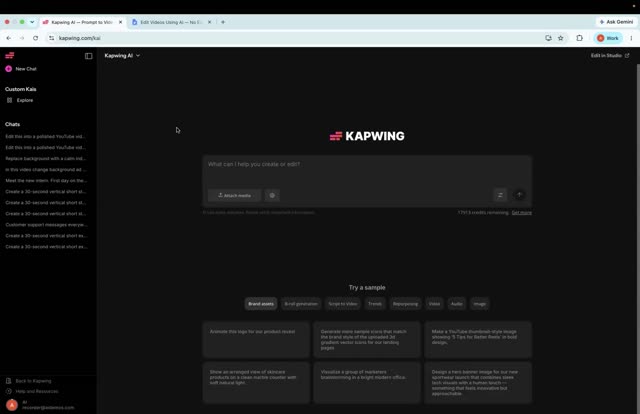Open the Chrome three-dot menu
Screen dimensions: 640x414
631,38
